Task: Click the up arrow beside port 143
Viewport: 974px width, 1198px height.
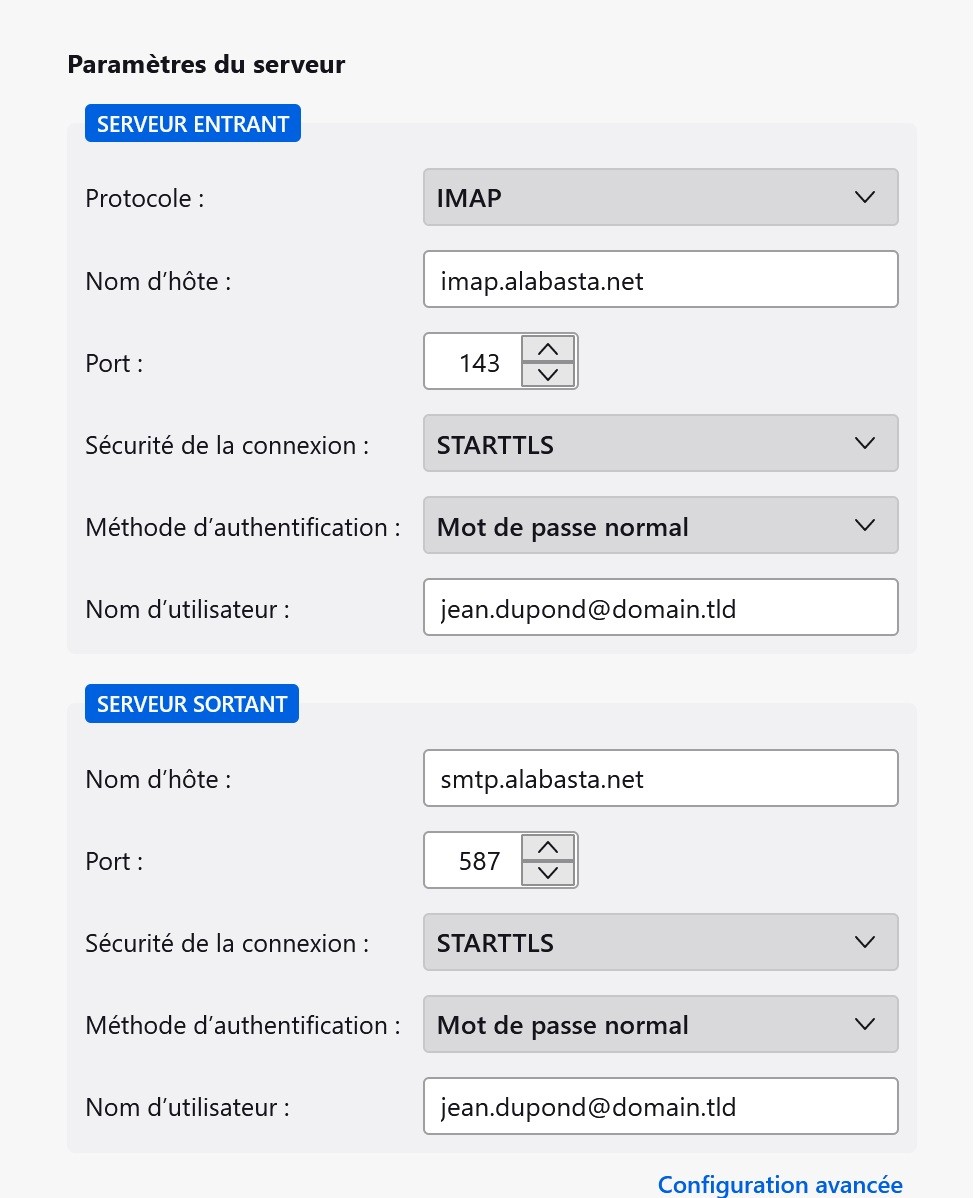Action: tap(547, 348)
